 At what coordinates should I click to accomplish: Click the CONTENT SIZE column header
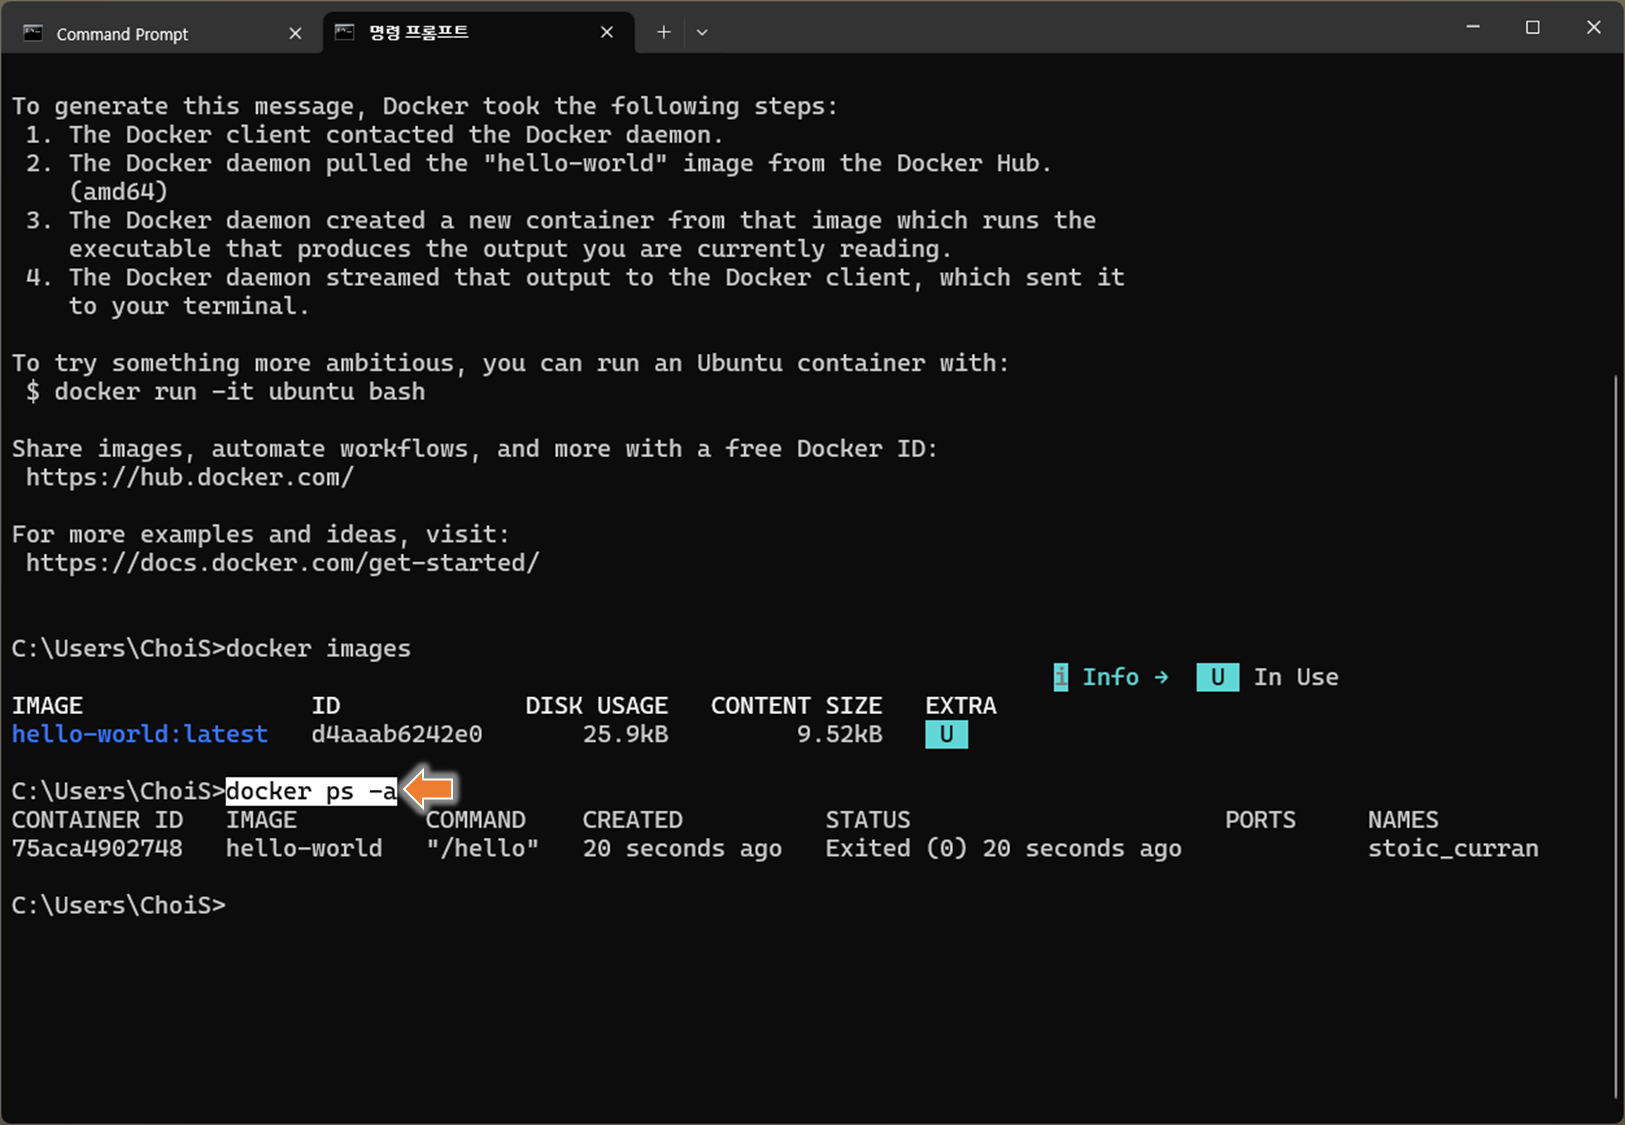click(797, 706)
